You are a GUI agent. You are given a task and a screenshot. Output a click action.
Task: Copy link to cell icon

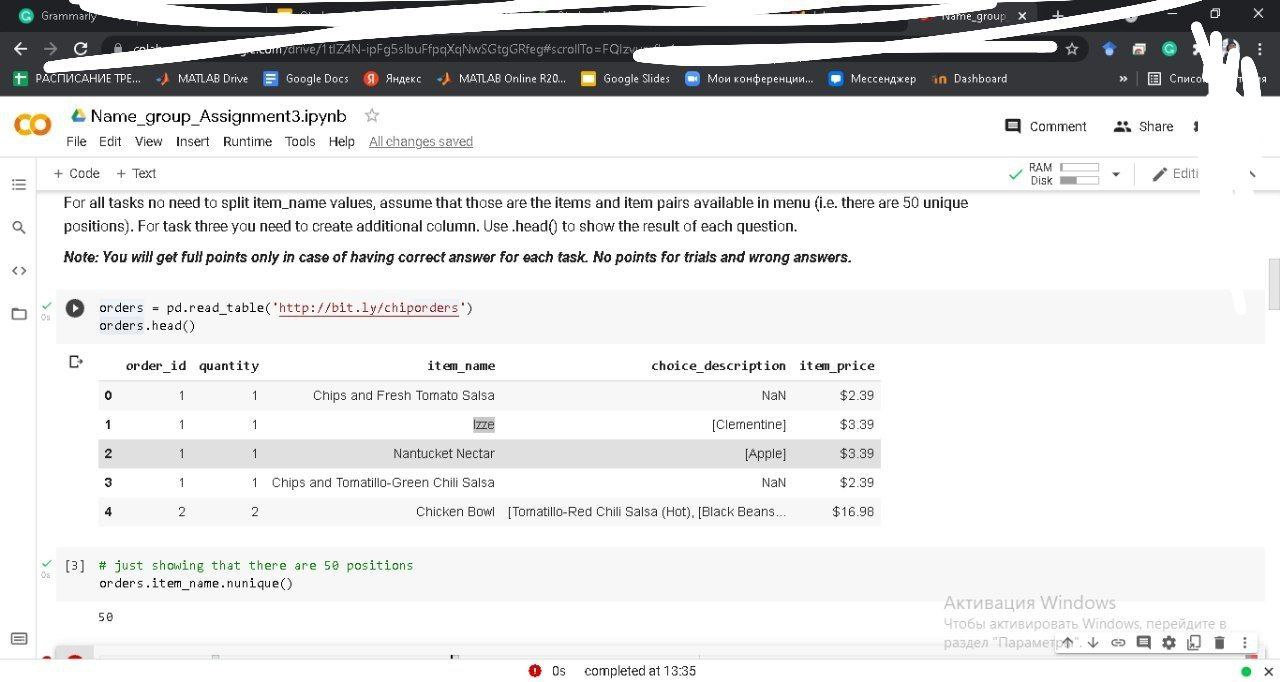click(x=1118, y=643)
